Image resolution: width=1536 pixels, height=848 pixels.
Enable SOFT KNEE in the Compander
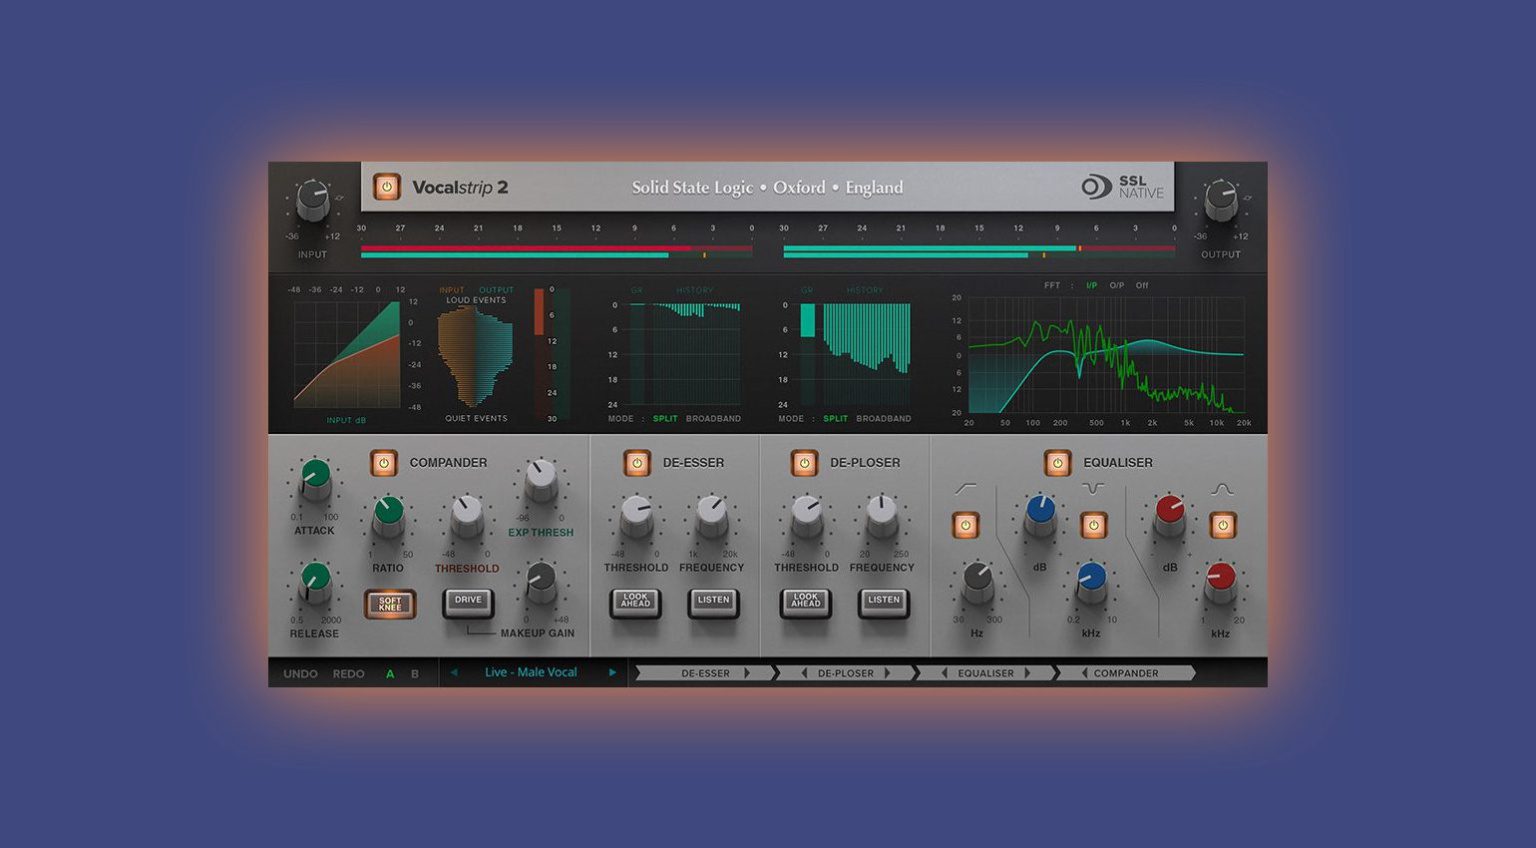(x=390, y=603)
